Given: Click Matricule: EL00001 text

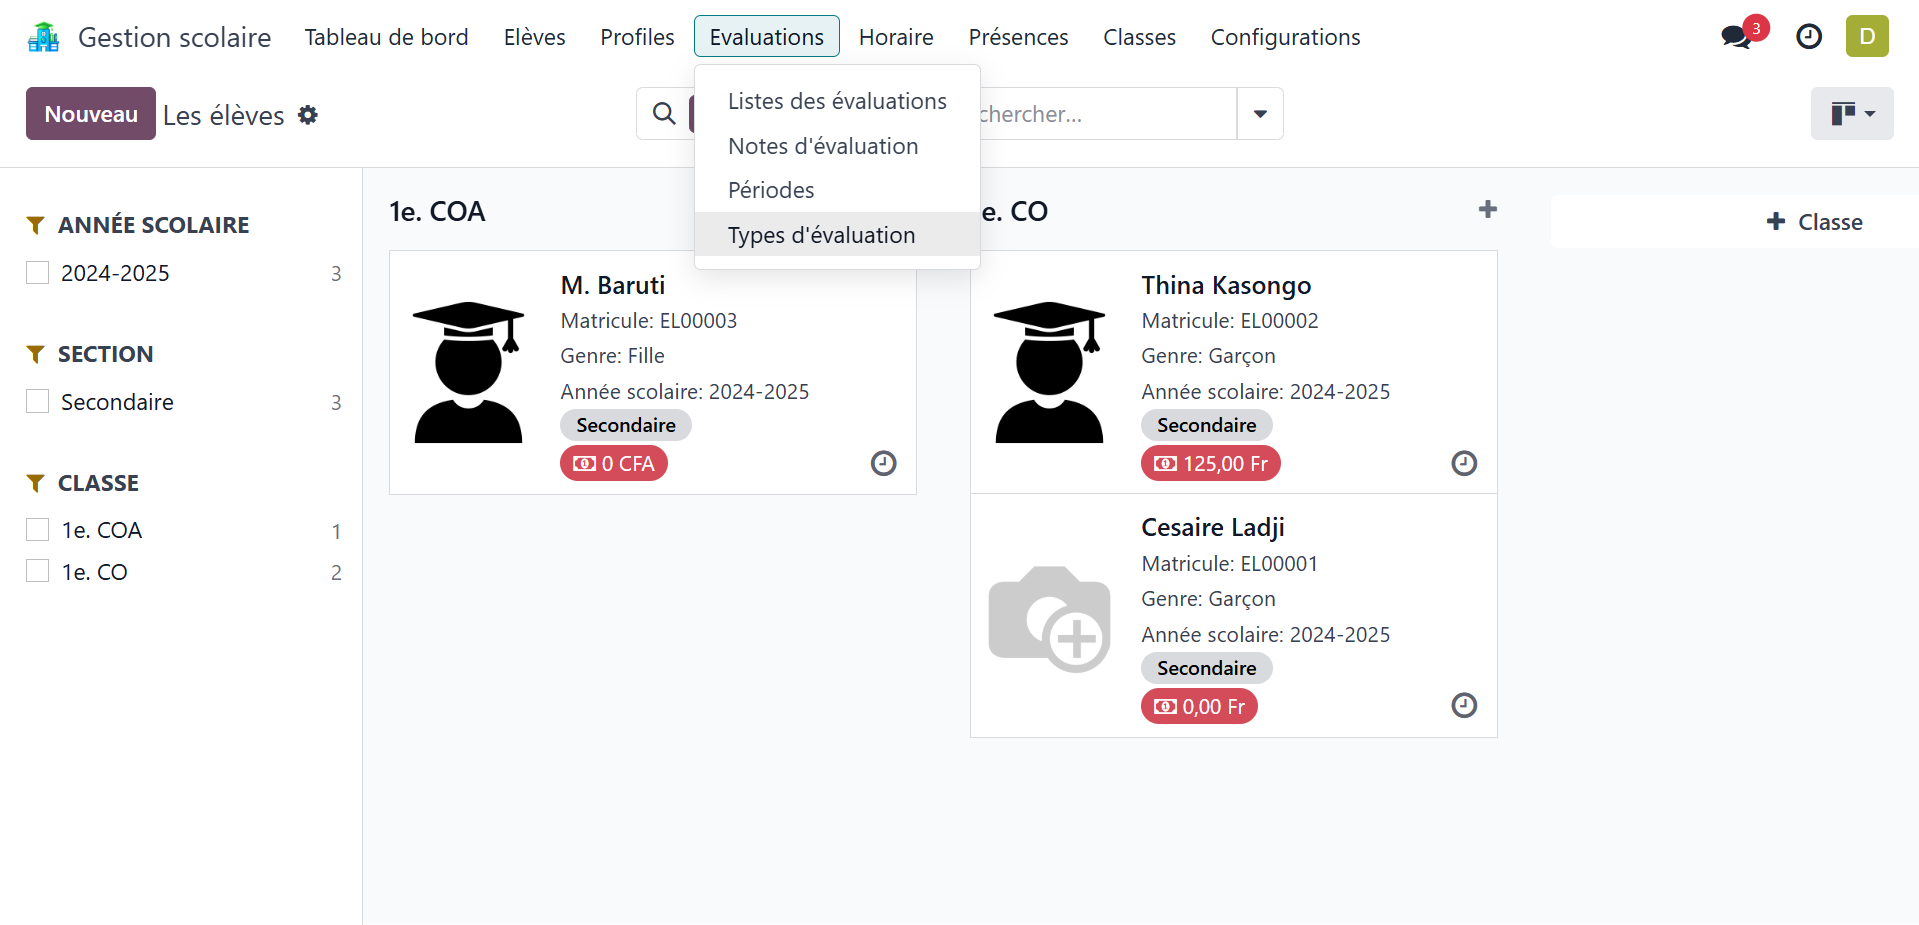Looking at the screenshot, I should 1230,564.
